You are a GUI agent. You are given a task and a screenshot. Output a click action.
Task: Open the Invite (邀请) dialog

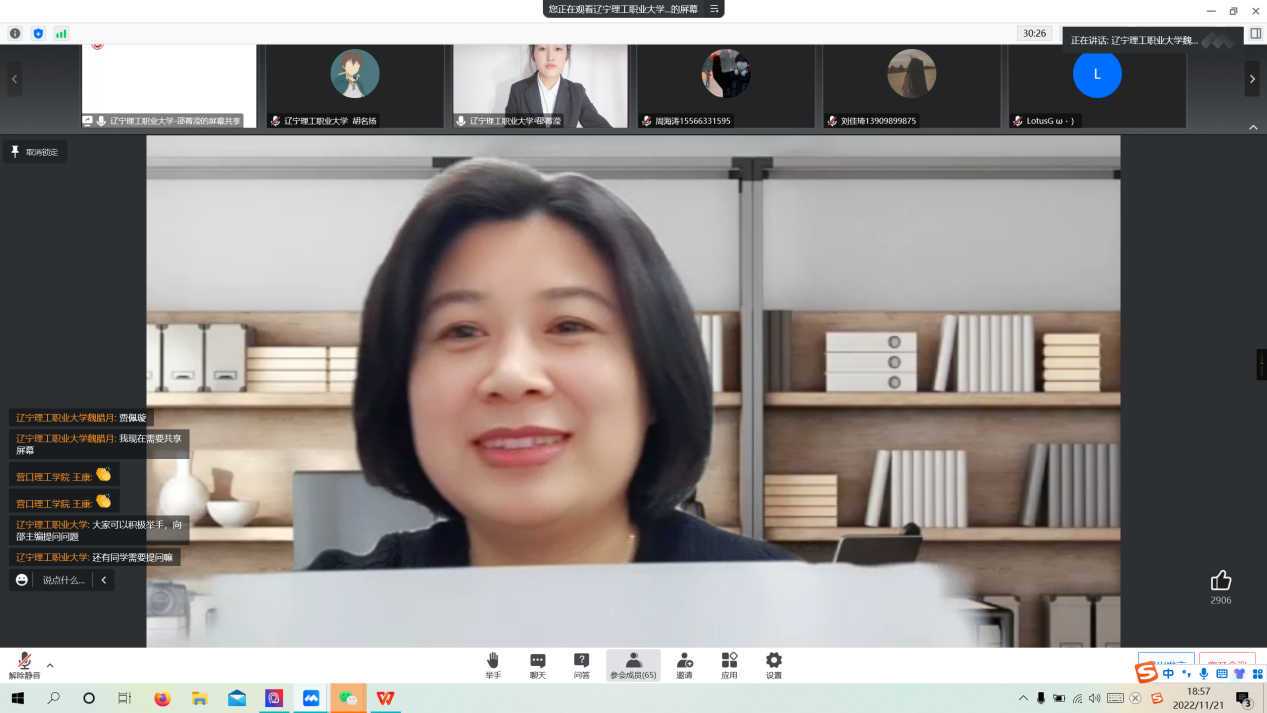click(x=685, y=664)
